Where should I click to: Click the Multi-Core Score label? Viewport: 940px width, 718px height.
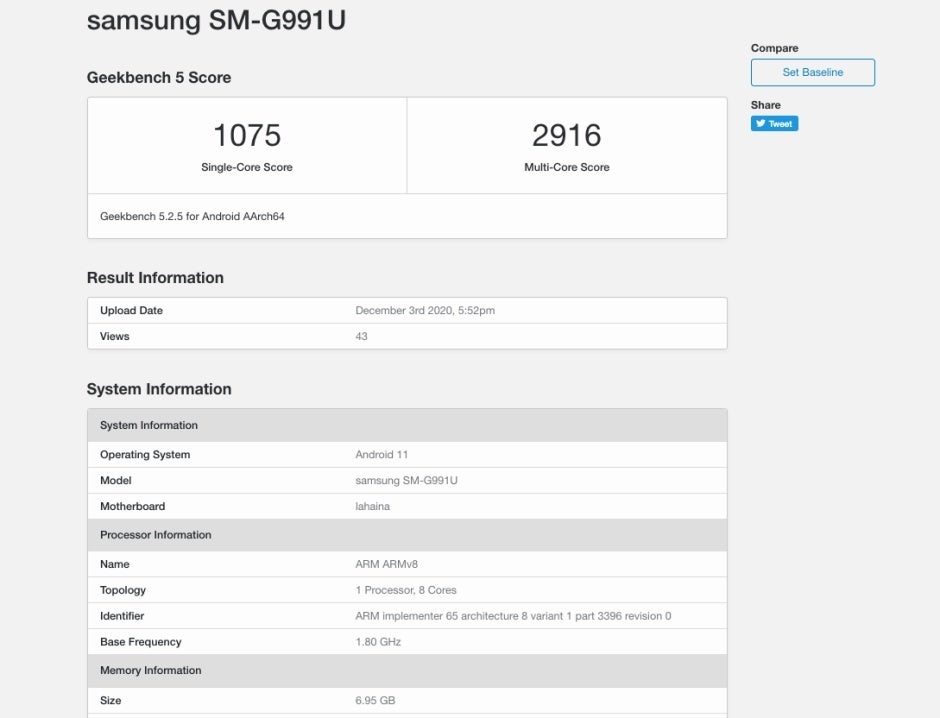pos(567,167)
